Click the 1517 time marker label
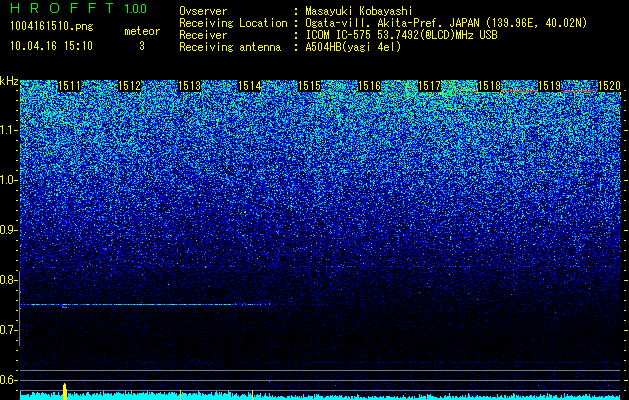The image size is (629, 400). tap(430, 86)
